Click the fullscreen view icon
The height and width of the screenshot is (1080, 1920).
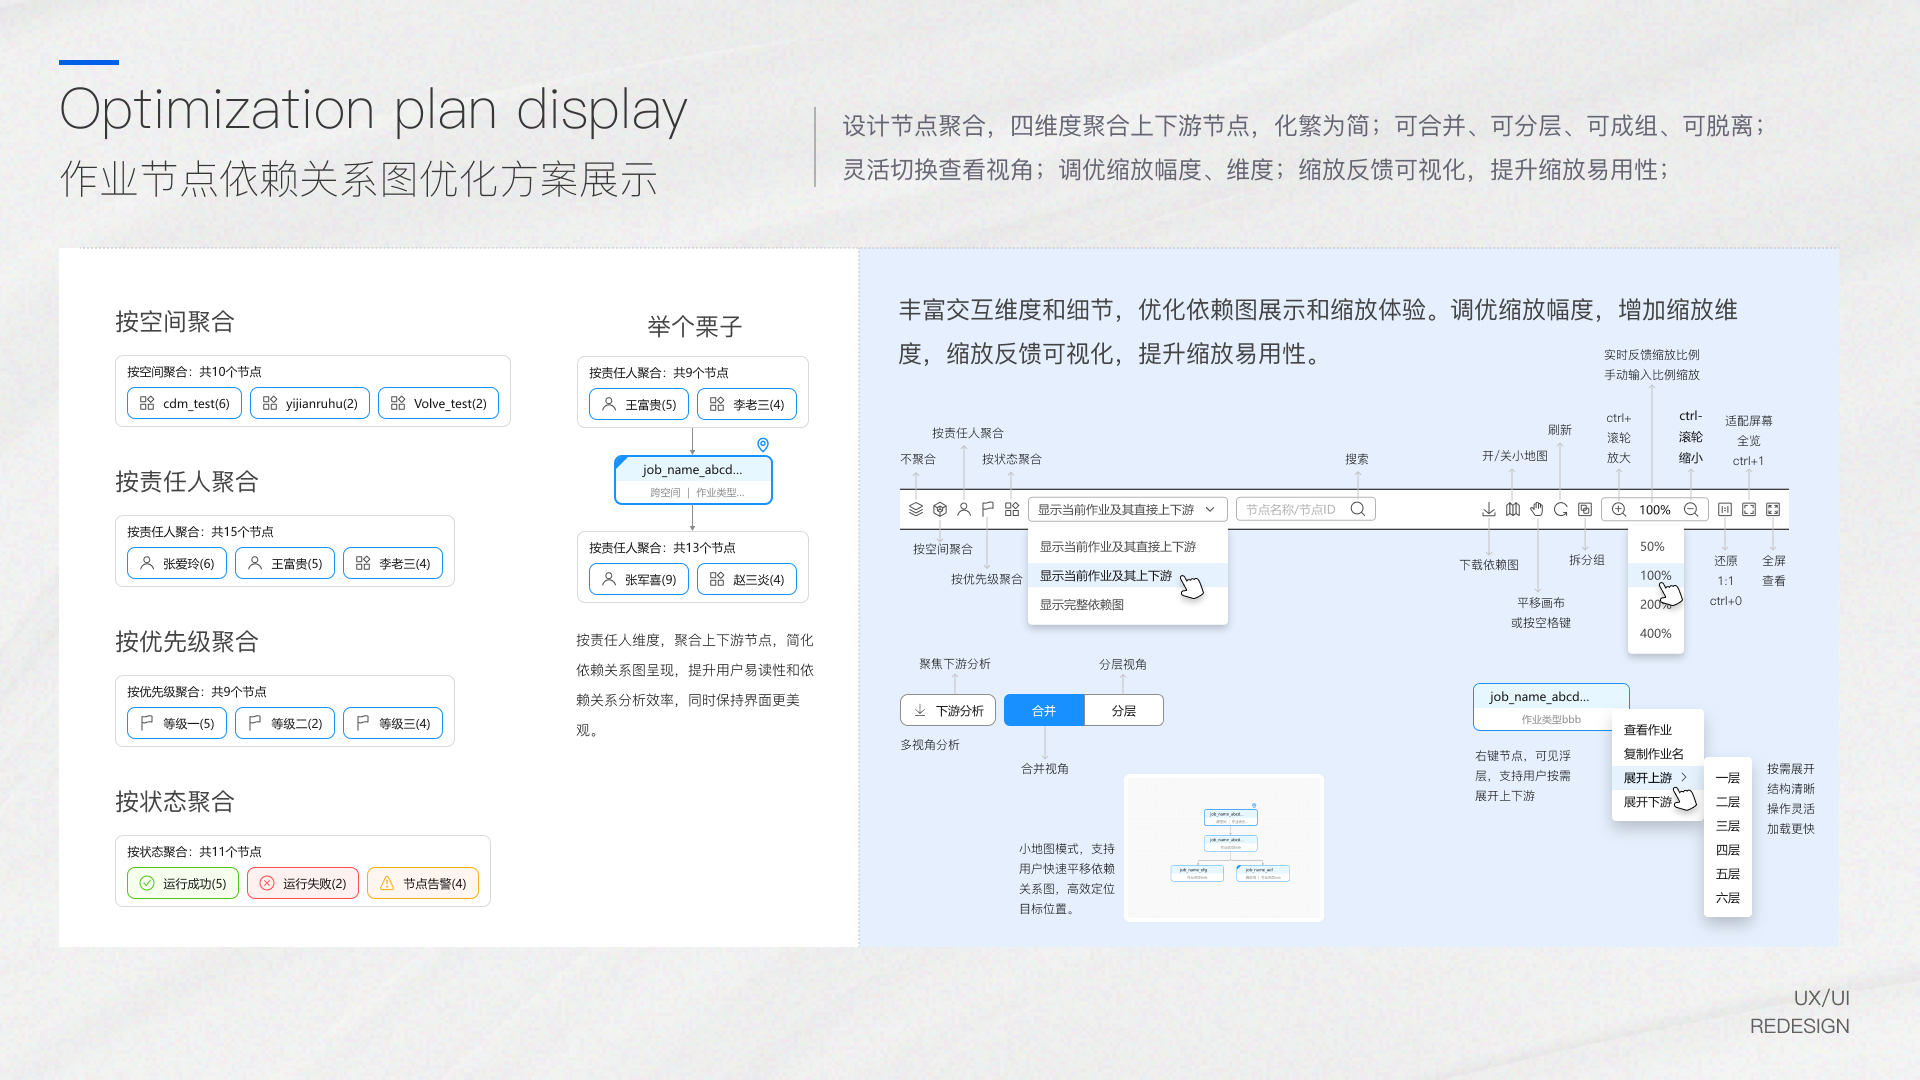tap(1773, 510)
